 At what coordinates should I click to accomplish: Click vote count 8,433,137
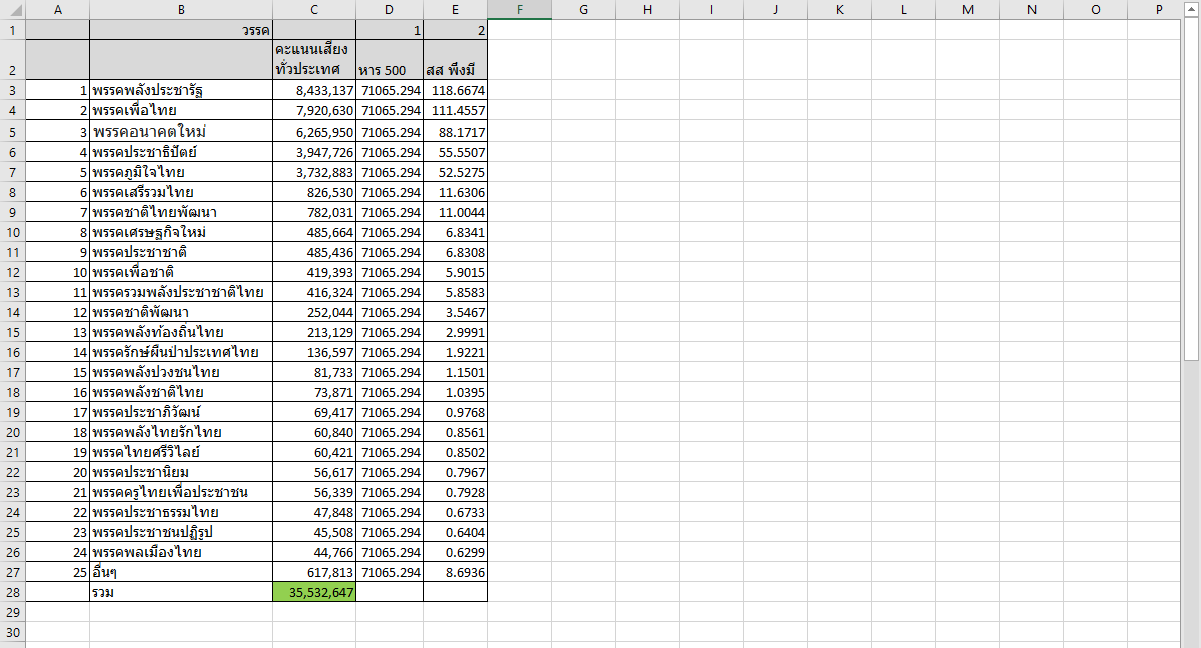point(314,91)
